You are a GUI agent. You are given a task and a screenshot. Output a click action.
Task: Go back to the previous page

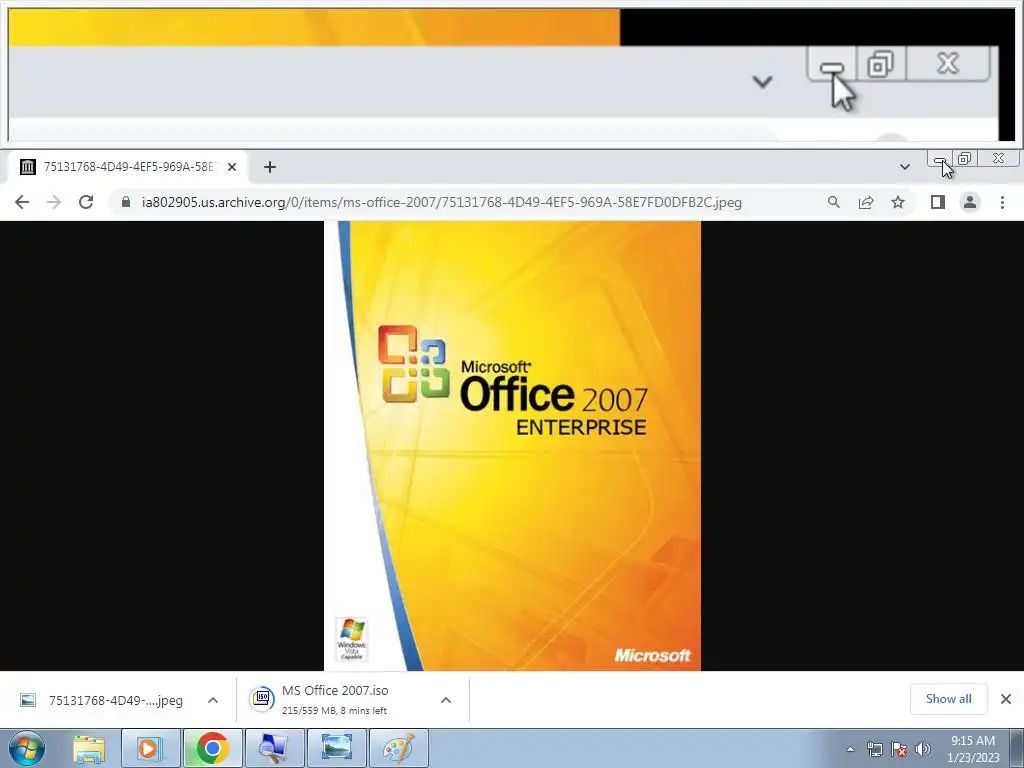(22, 202)
